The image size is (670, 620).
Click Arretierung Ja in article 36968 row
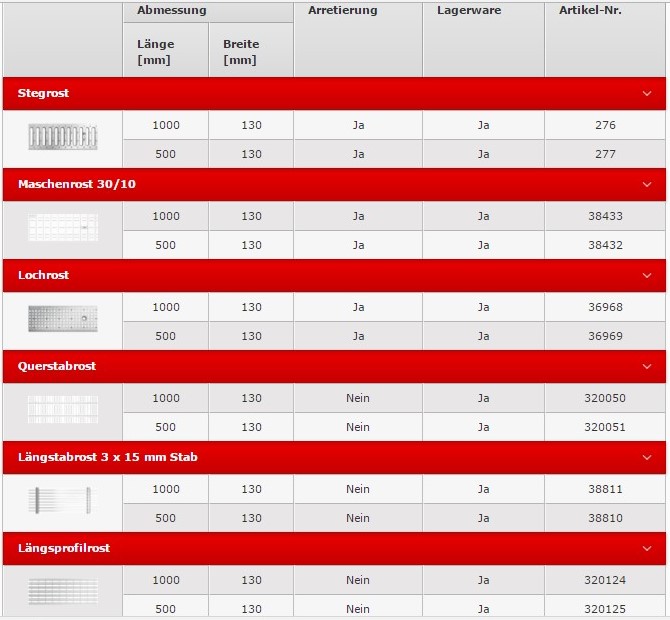coord(359,307)
